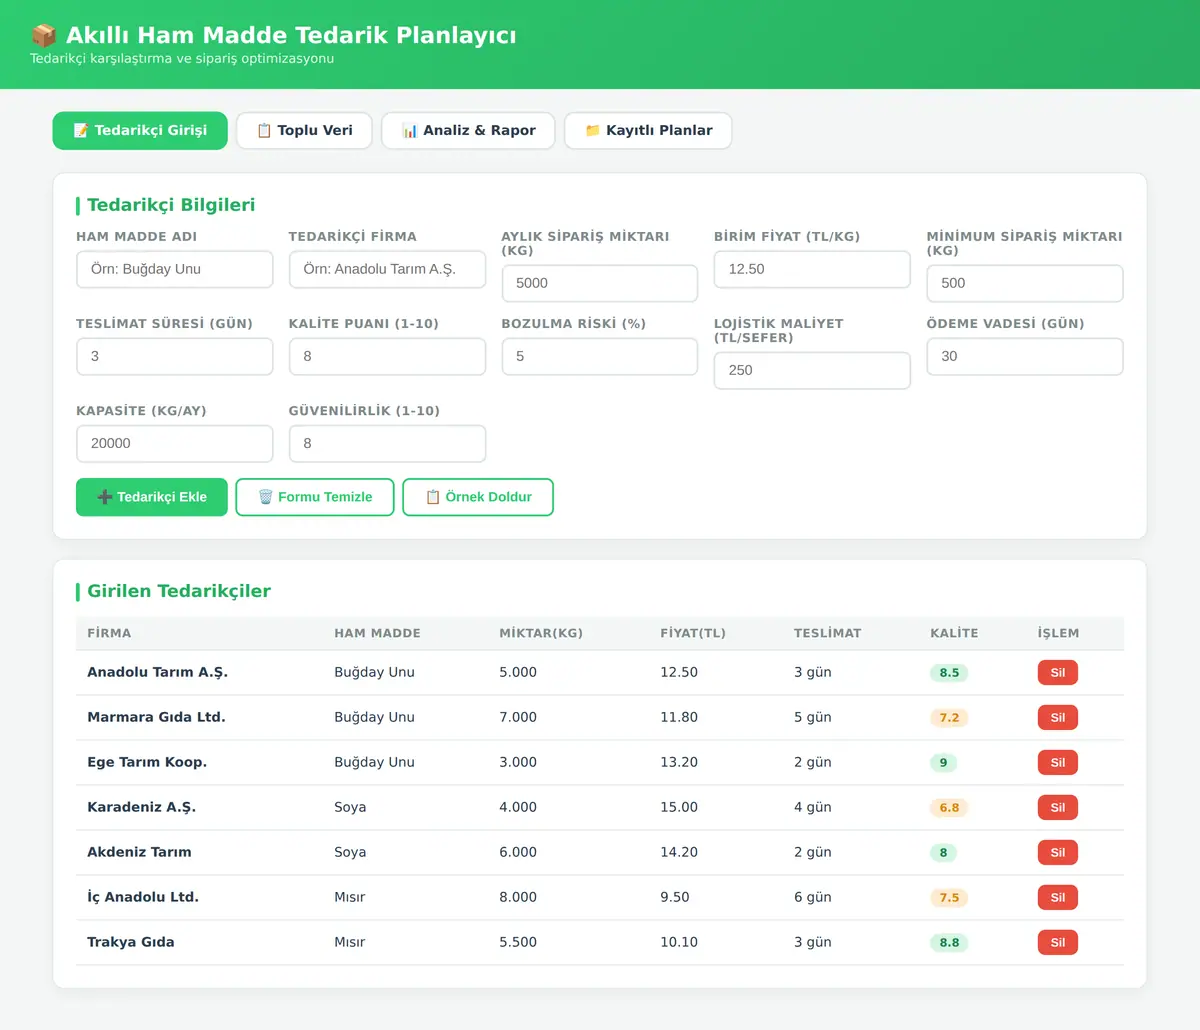Click the Tedarikçi Firma input field
1200x1030 pixels.
[387, 270]
